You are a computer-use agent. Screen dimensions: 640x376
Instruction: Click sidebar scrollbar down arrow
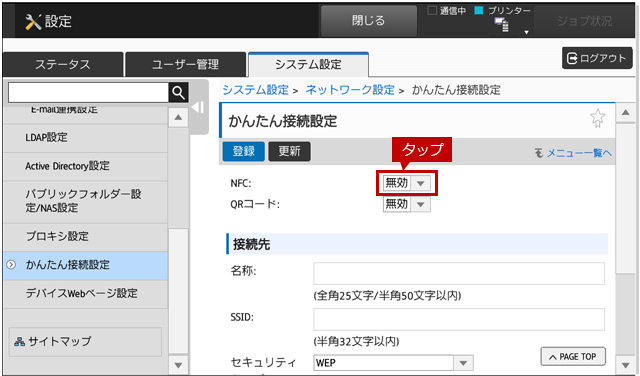[x=178, y=365]
